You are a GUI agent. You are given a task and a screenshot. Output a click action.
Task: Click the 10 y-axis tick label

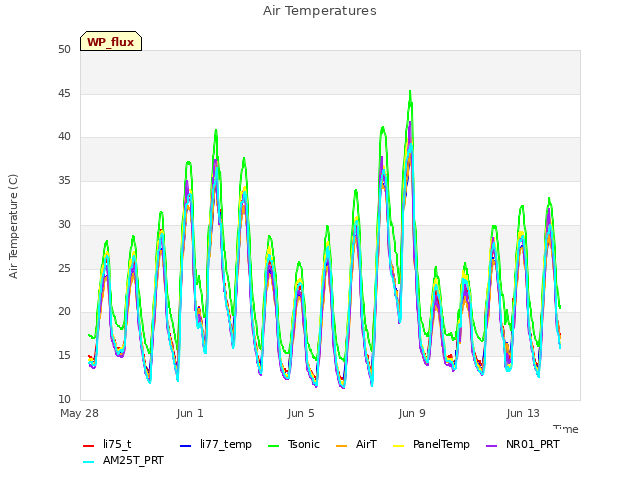(64, 399)
